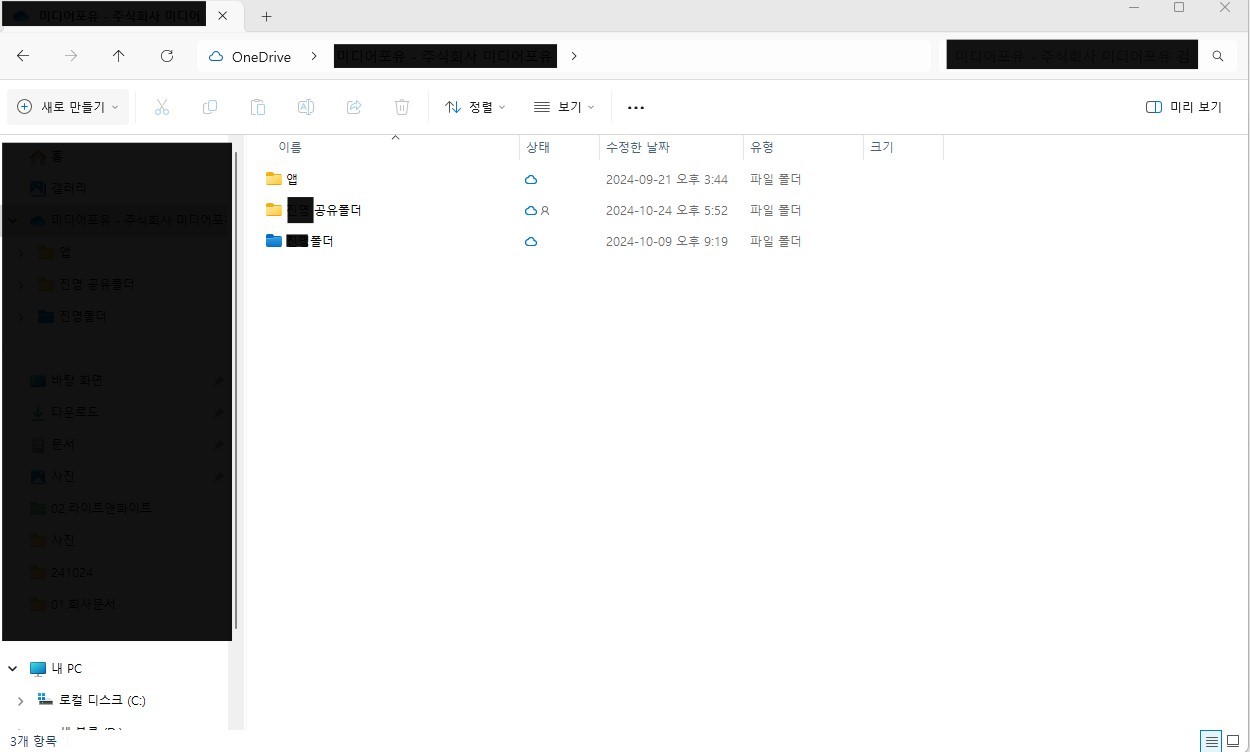Screen dimensions: 1250x752
Task: Click the OneDrive cloud icon in address bar
Action: [x=216, y=57]
